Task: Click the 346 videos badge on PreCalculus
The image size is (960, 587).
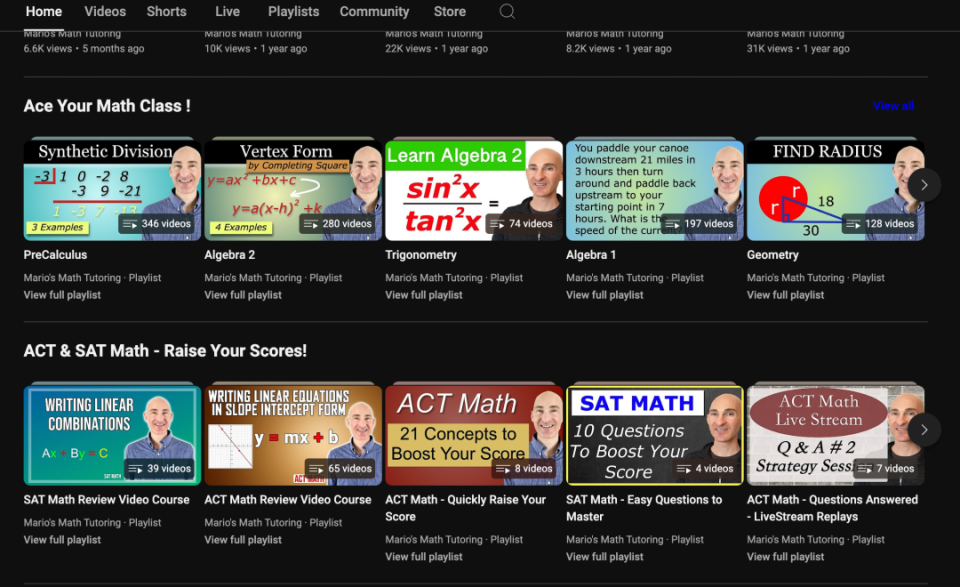Action: point(157,224)
